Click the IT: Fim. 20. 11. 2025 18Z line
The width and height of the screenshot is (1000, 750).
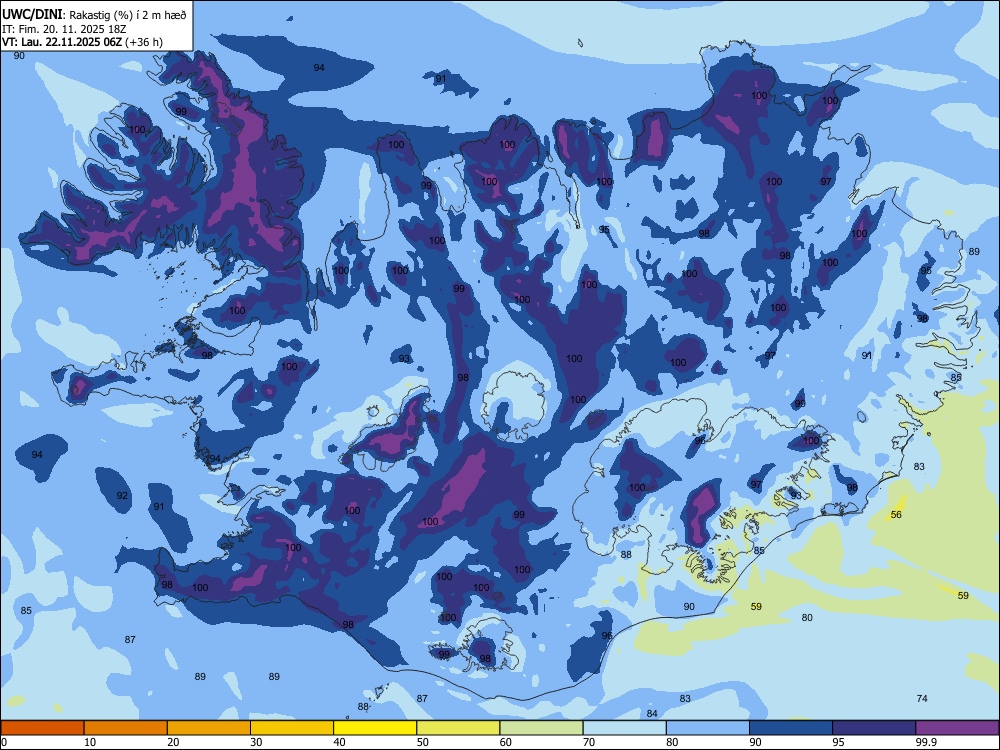click(x=64, y=29)
